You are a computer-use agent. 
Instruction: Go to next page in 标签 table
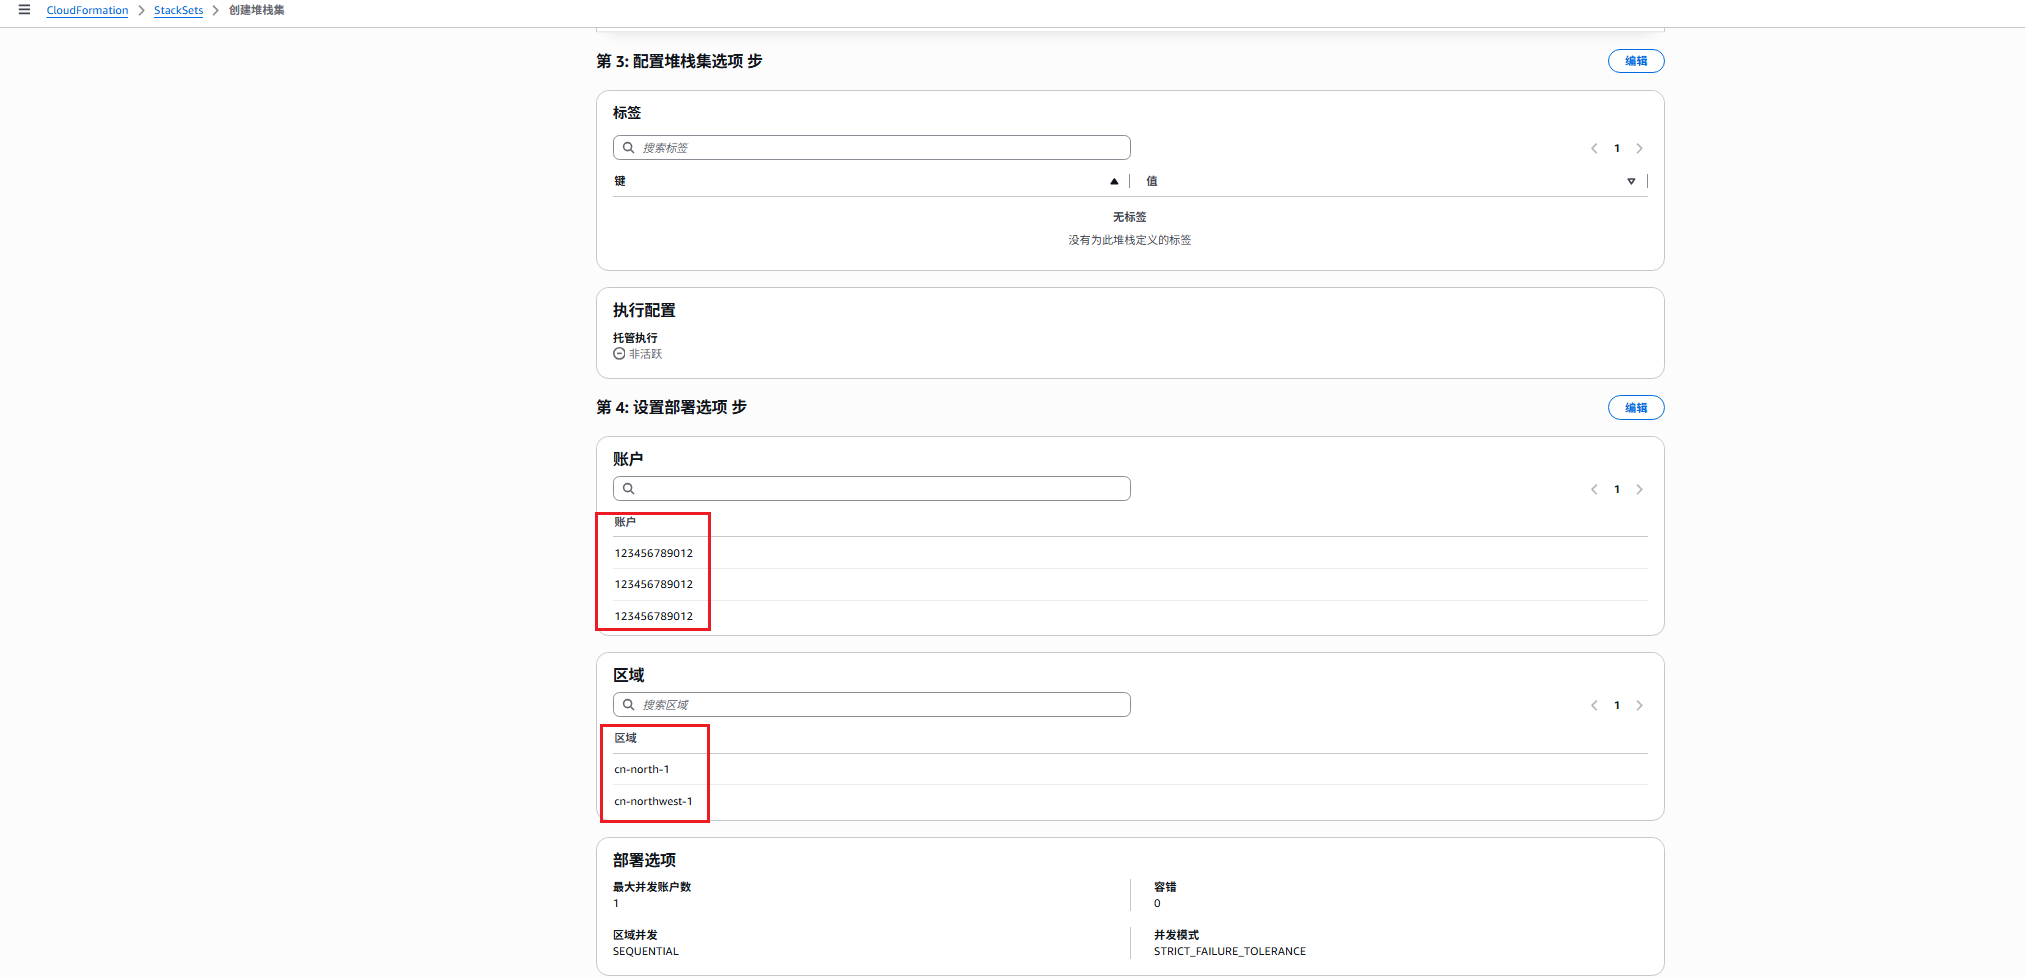coord(1639,149)
